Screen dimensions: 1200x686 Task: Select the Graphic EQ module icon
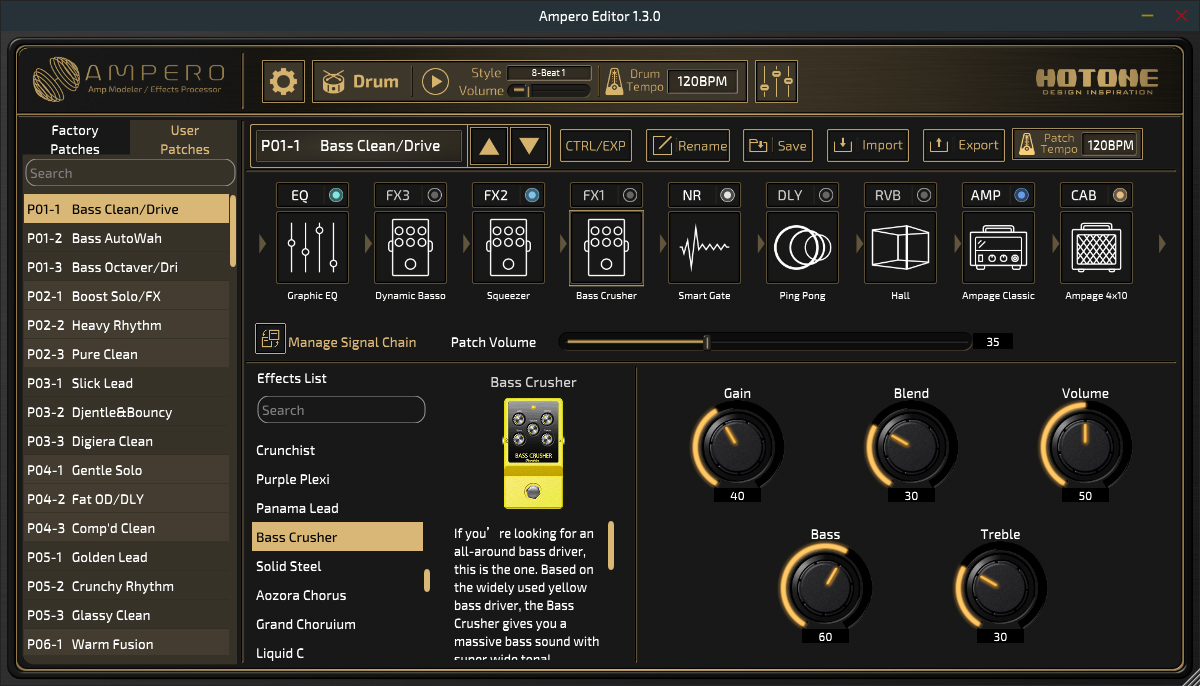312,247
